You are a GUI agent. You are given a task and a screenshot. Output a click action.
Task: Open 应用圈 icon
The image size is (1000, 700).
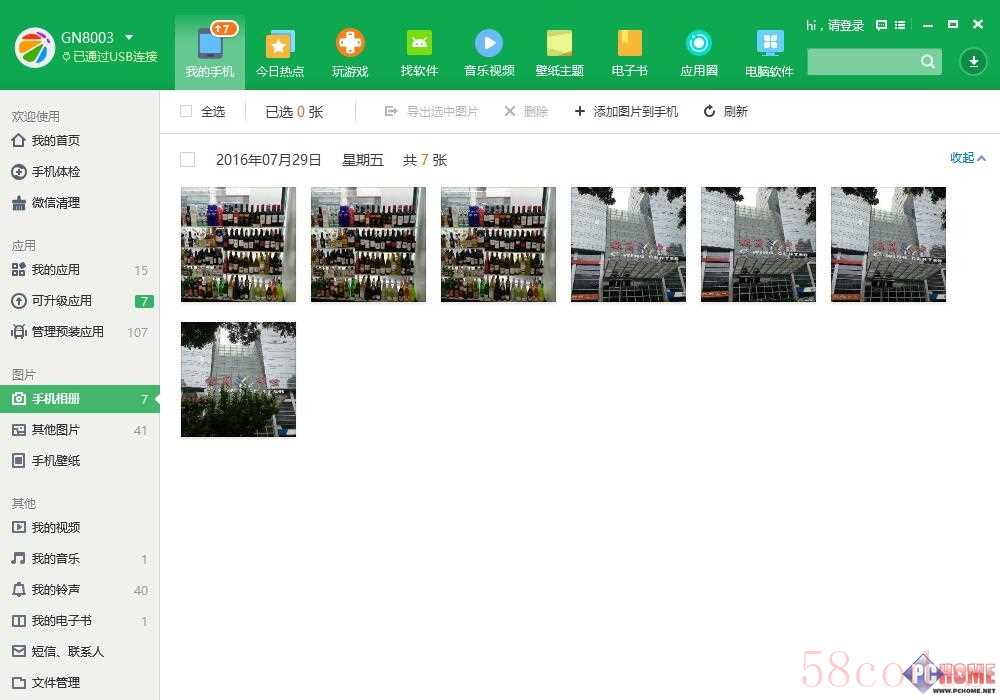click(x=699, y=52)
